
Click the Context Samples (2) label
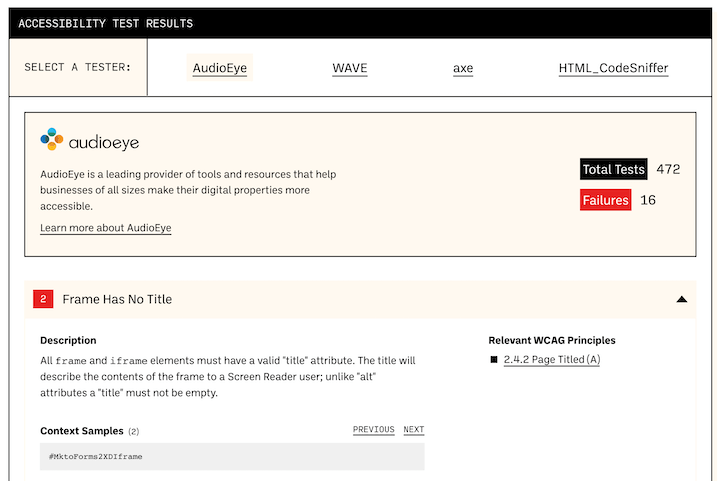coord(90,431)
